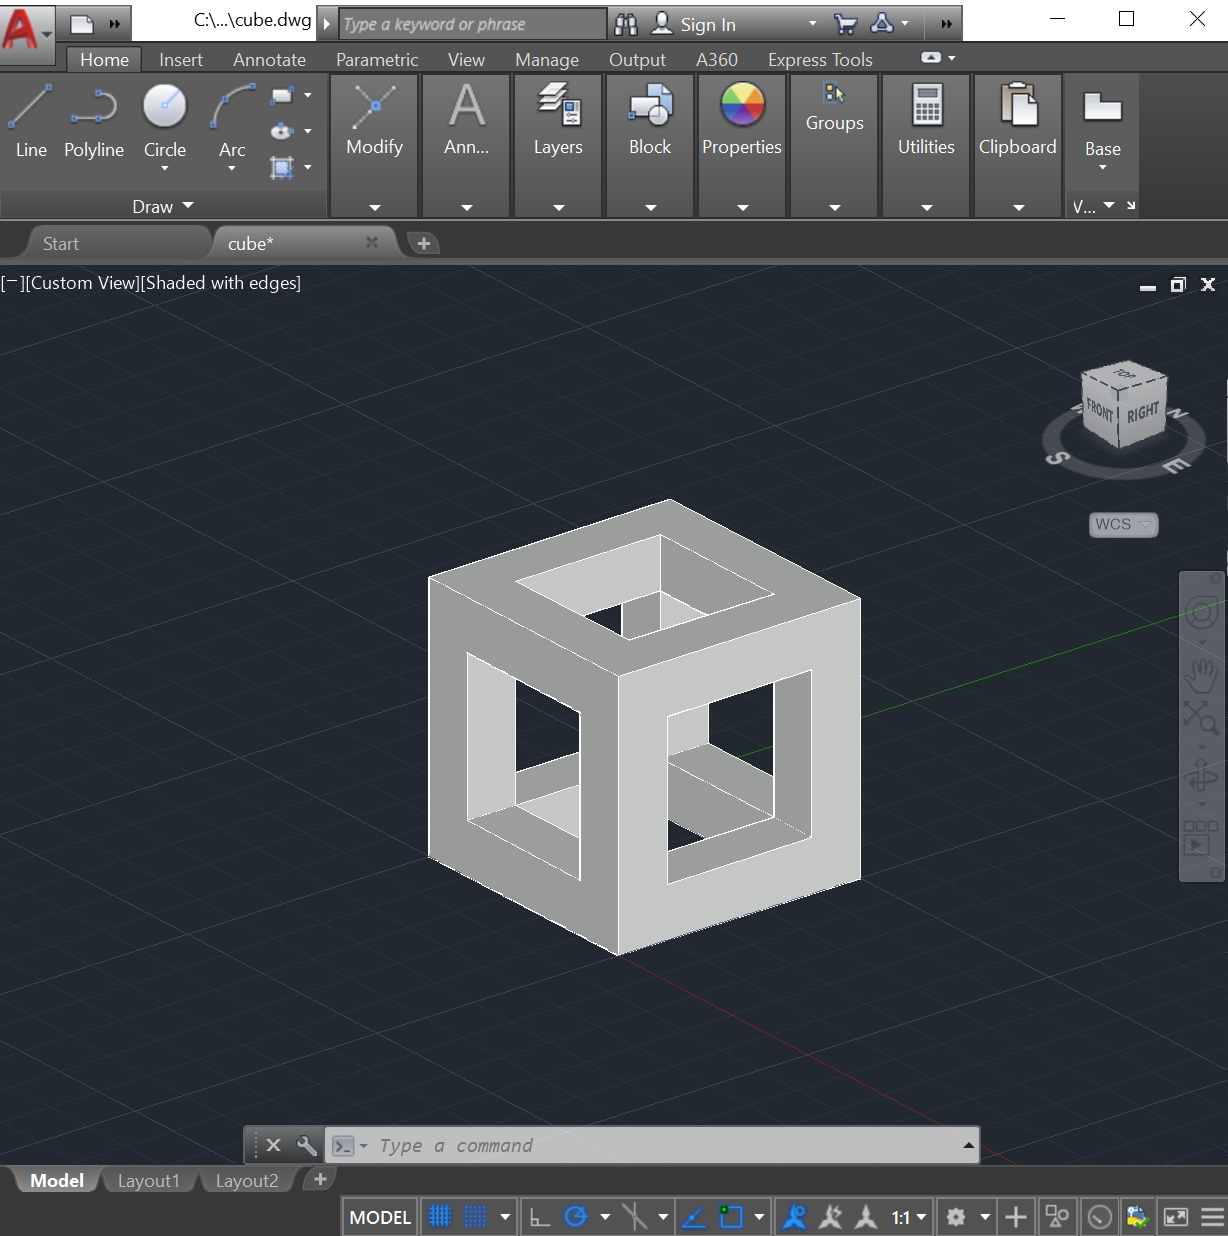
Task: Toggle the grid display in status bar
Action: [440, 1216]
